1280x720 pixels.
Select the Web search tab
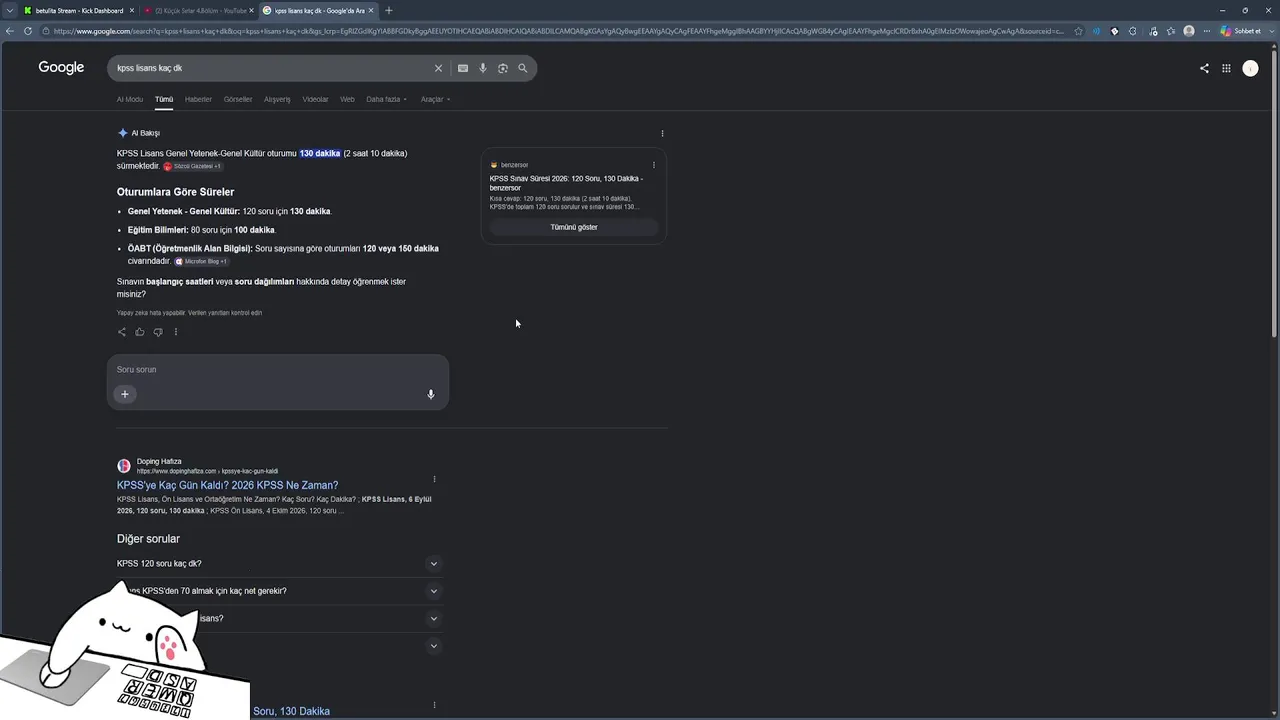pos(347,99)
